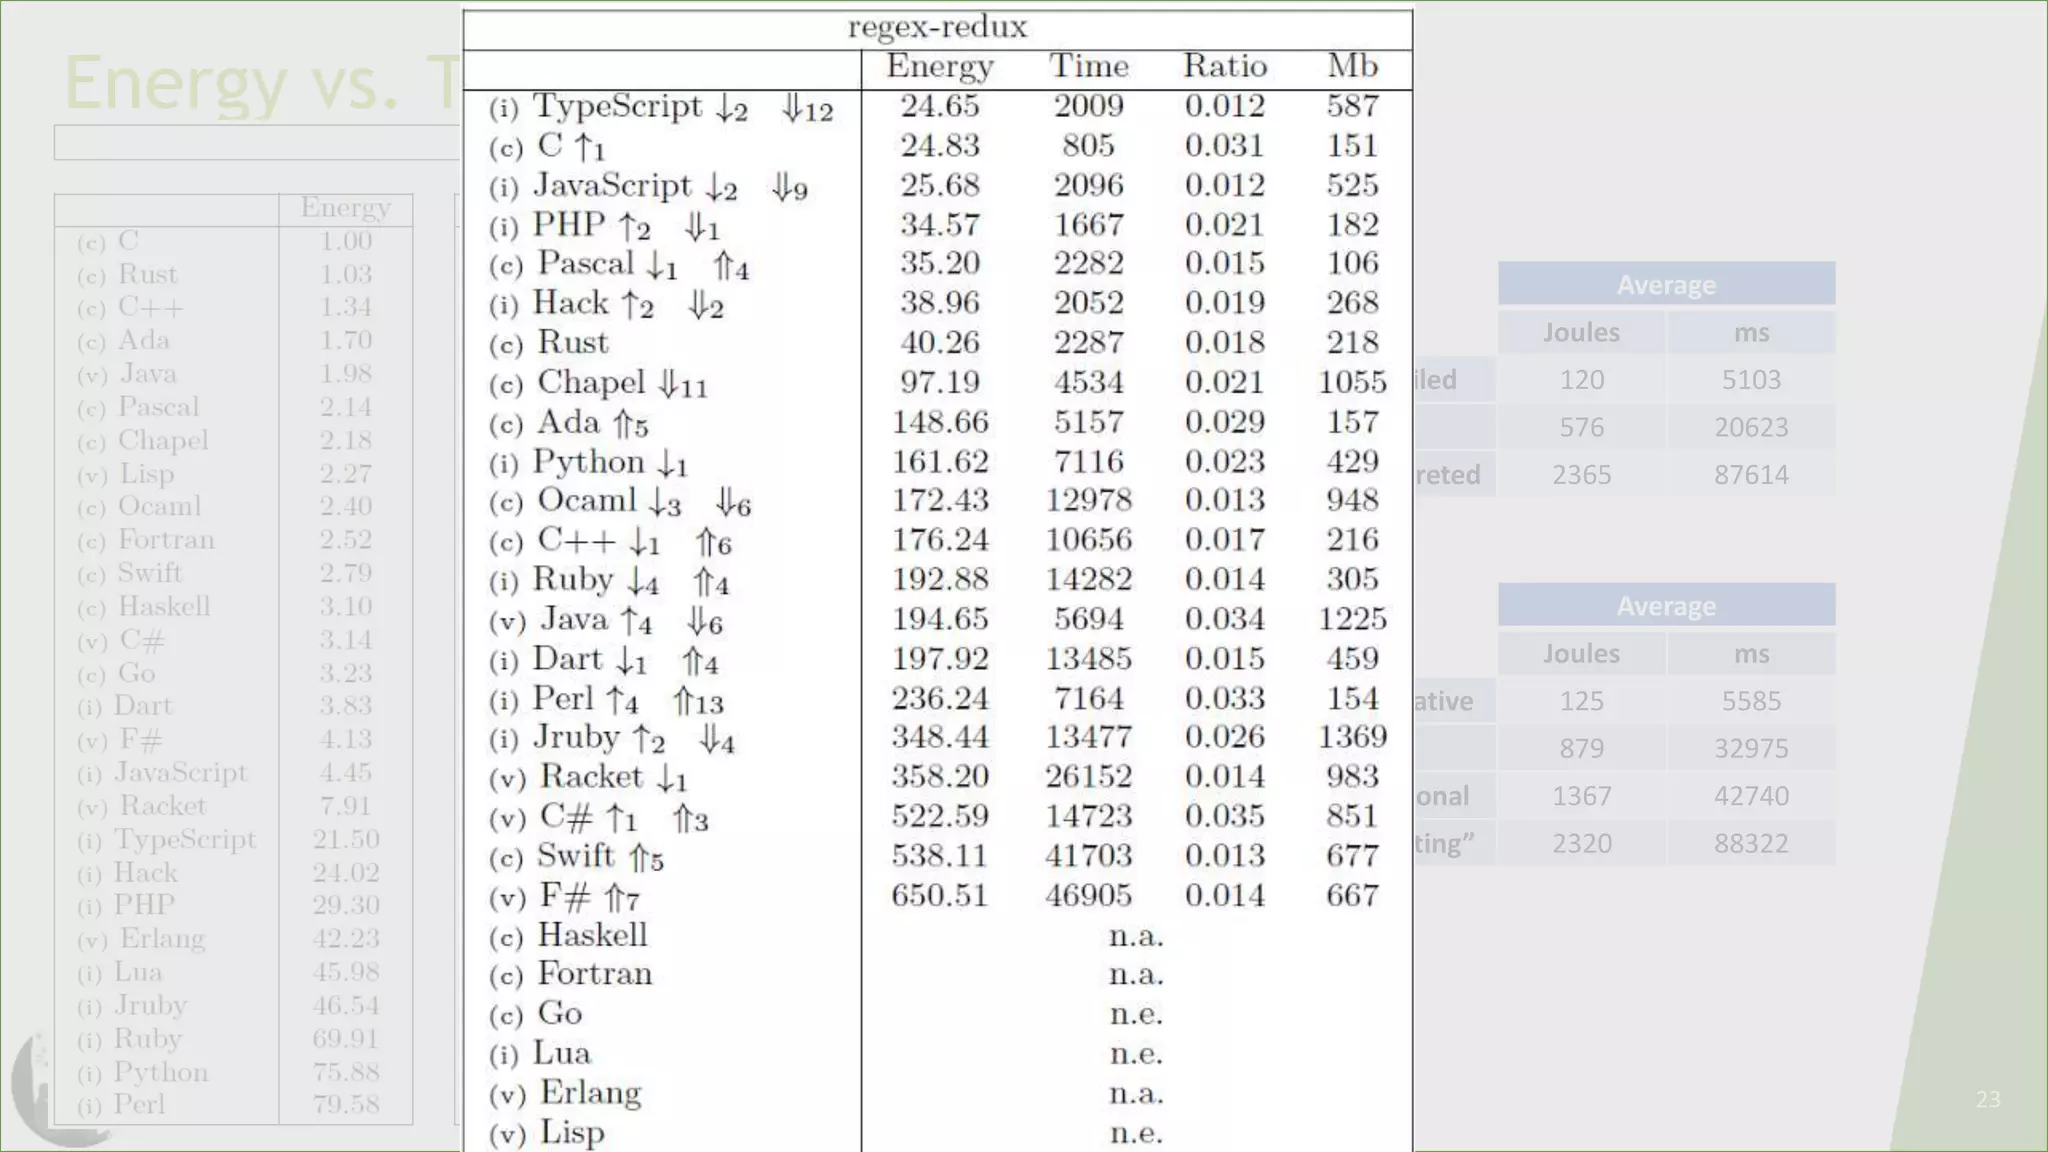Select the Mb value 1055

pyautogui.click(x=1352, y=382)
